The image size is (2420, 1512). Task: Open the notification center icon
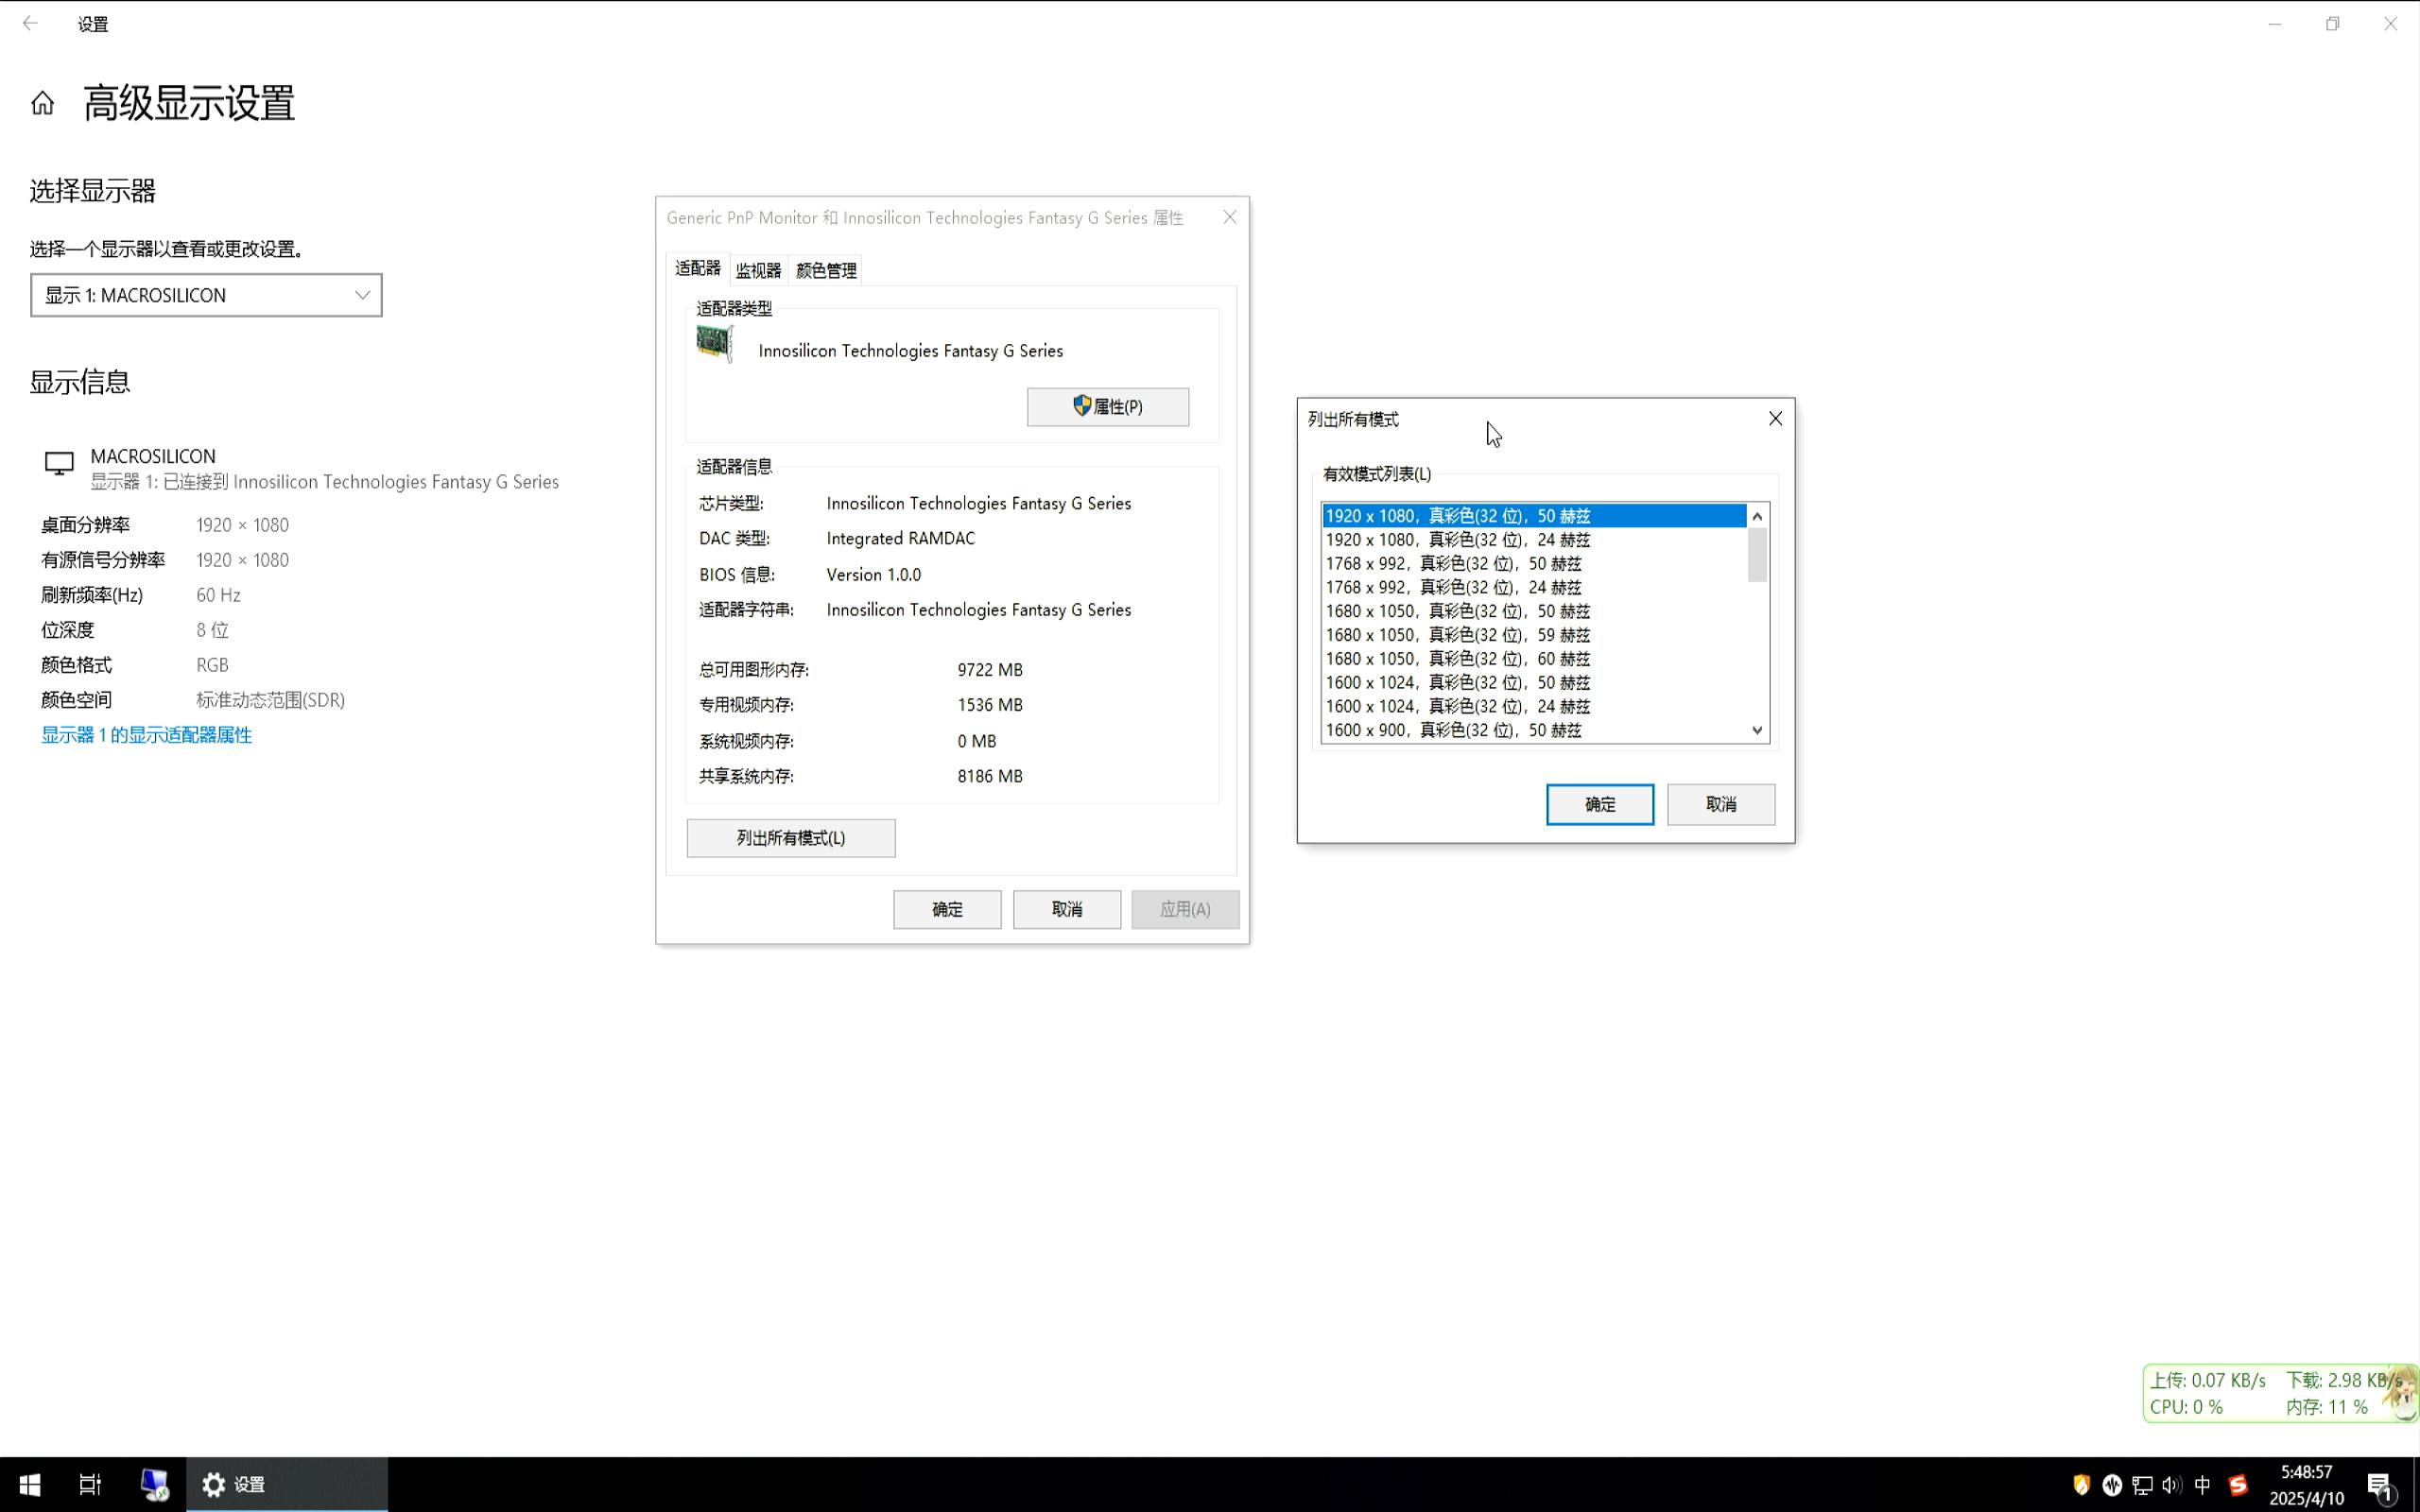(2381, 1485)
